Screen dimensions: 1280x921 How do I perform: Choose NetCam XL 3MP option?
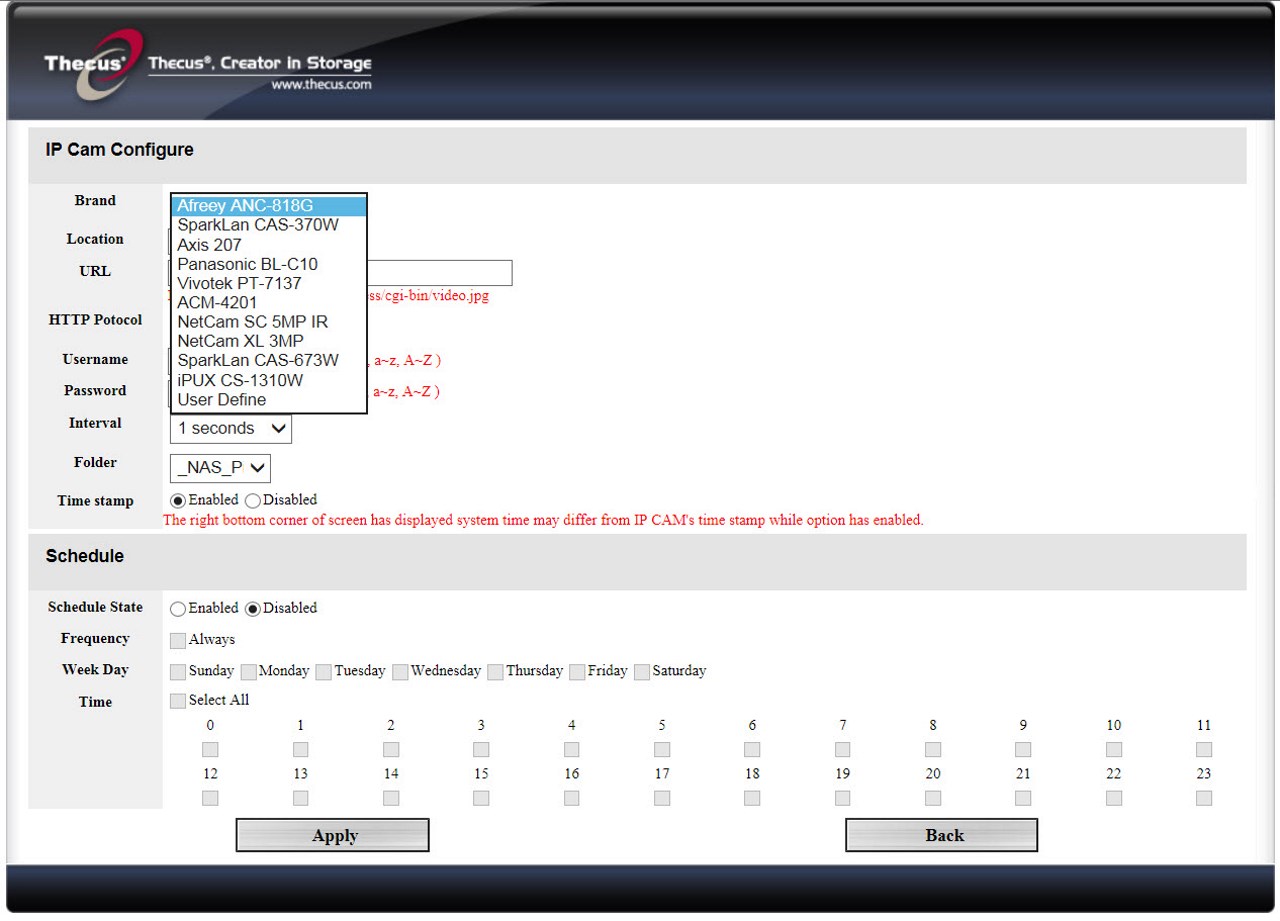[x=269, y=341]
